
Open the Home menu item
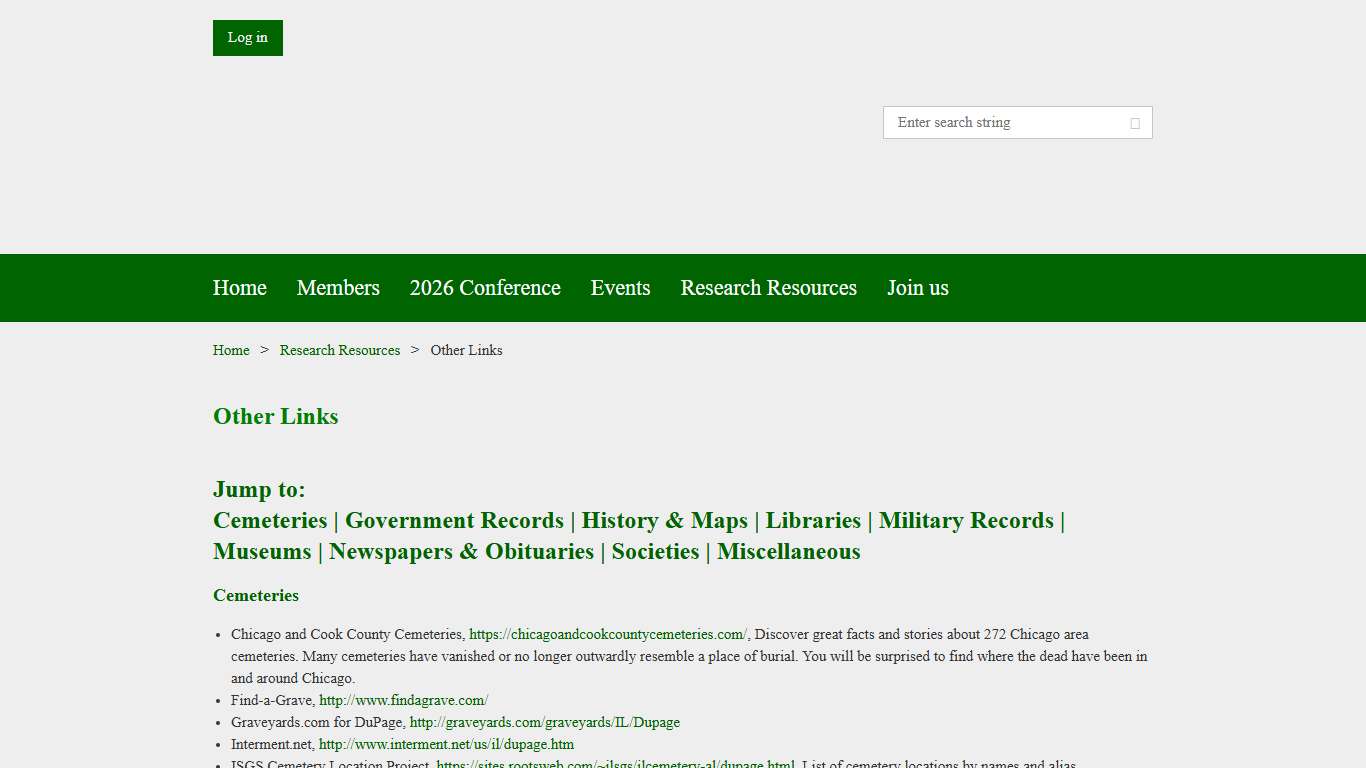click(239, 288)
